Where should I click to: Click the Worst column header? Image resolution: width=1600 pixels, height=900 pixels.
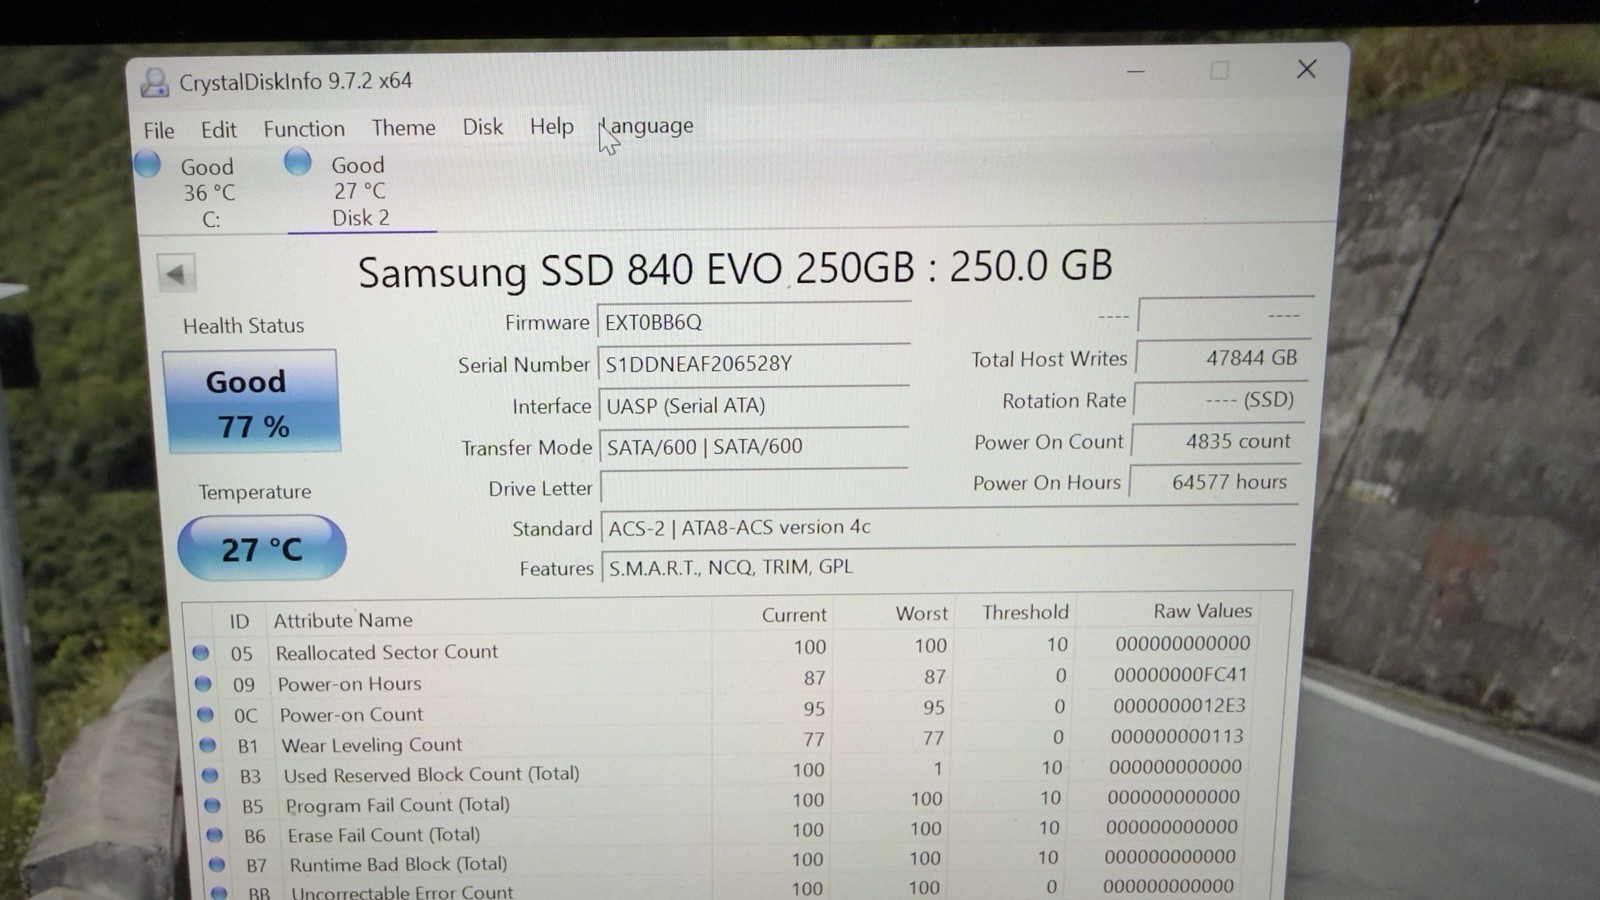921,613
